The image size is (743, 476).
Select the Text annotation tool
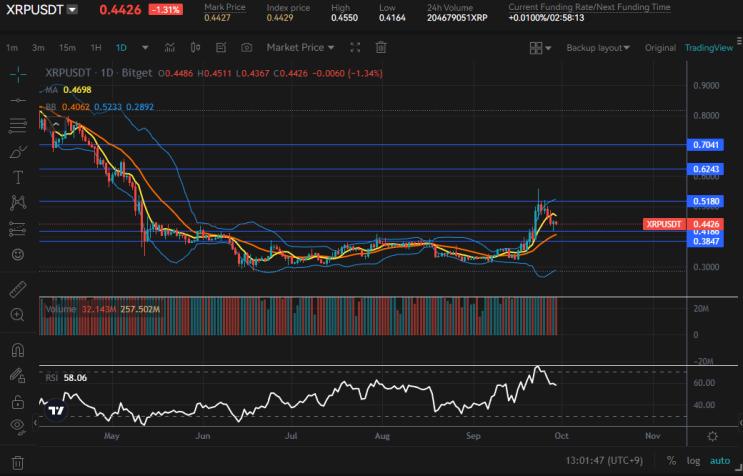(18, 177)
